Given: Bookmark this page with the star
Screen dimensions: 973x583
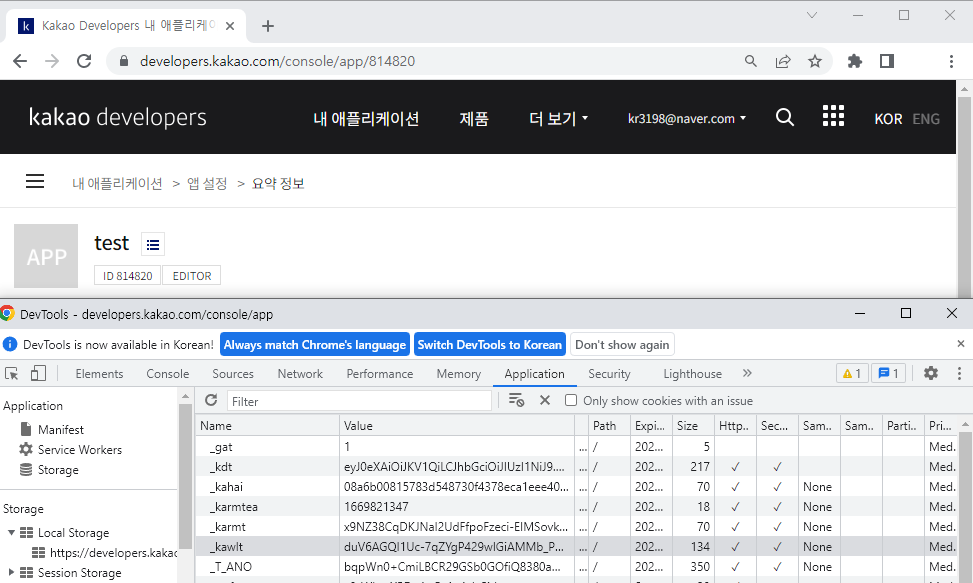Looking at the screenshot, I should click(815, 61).
